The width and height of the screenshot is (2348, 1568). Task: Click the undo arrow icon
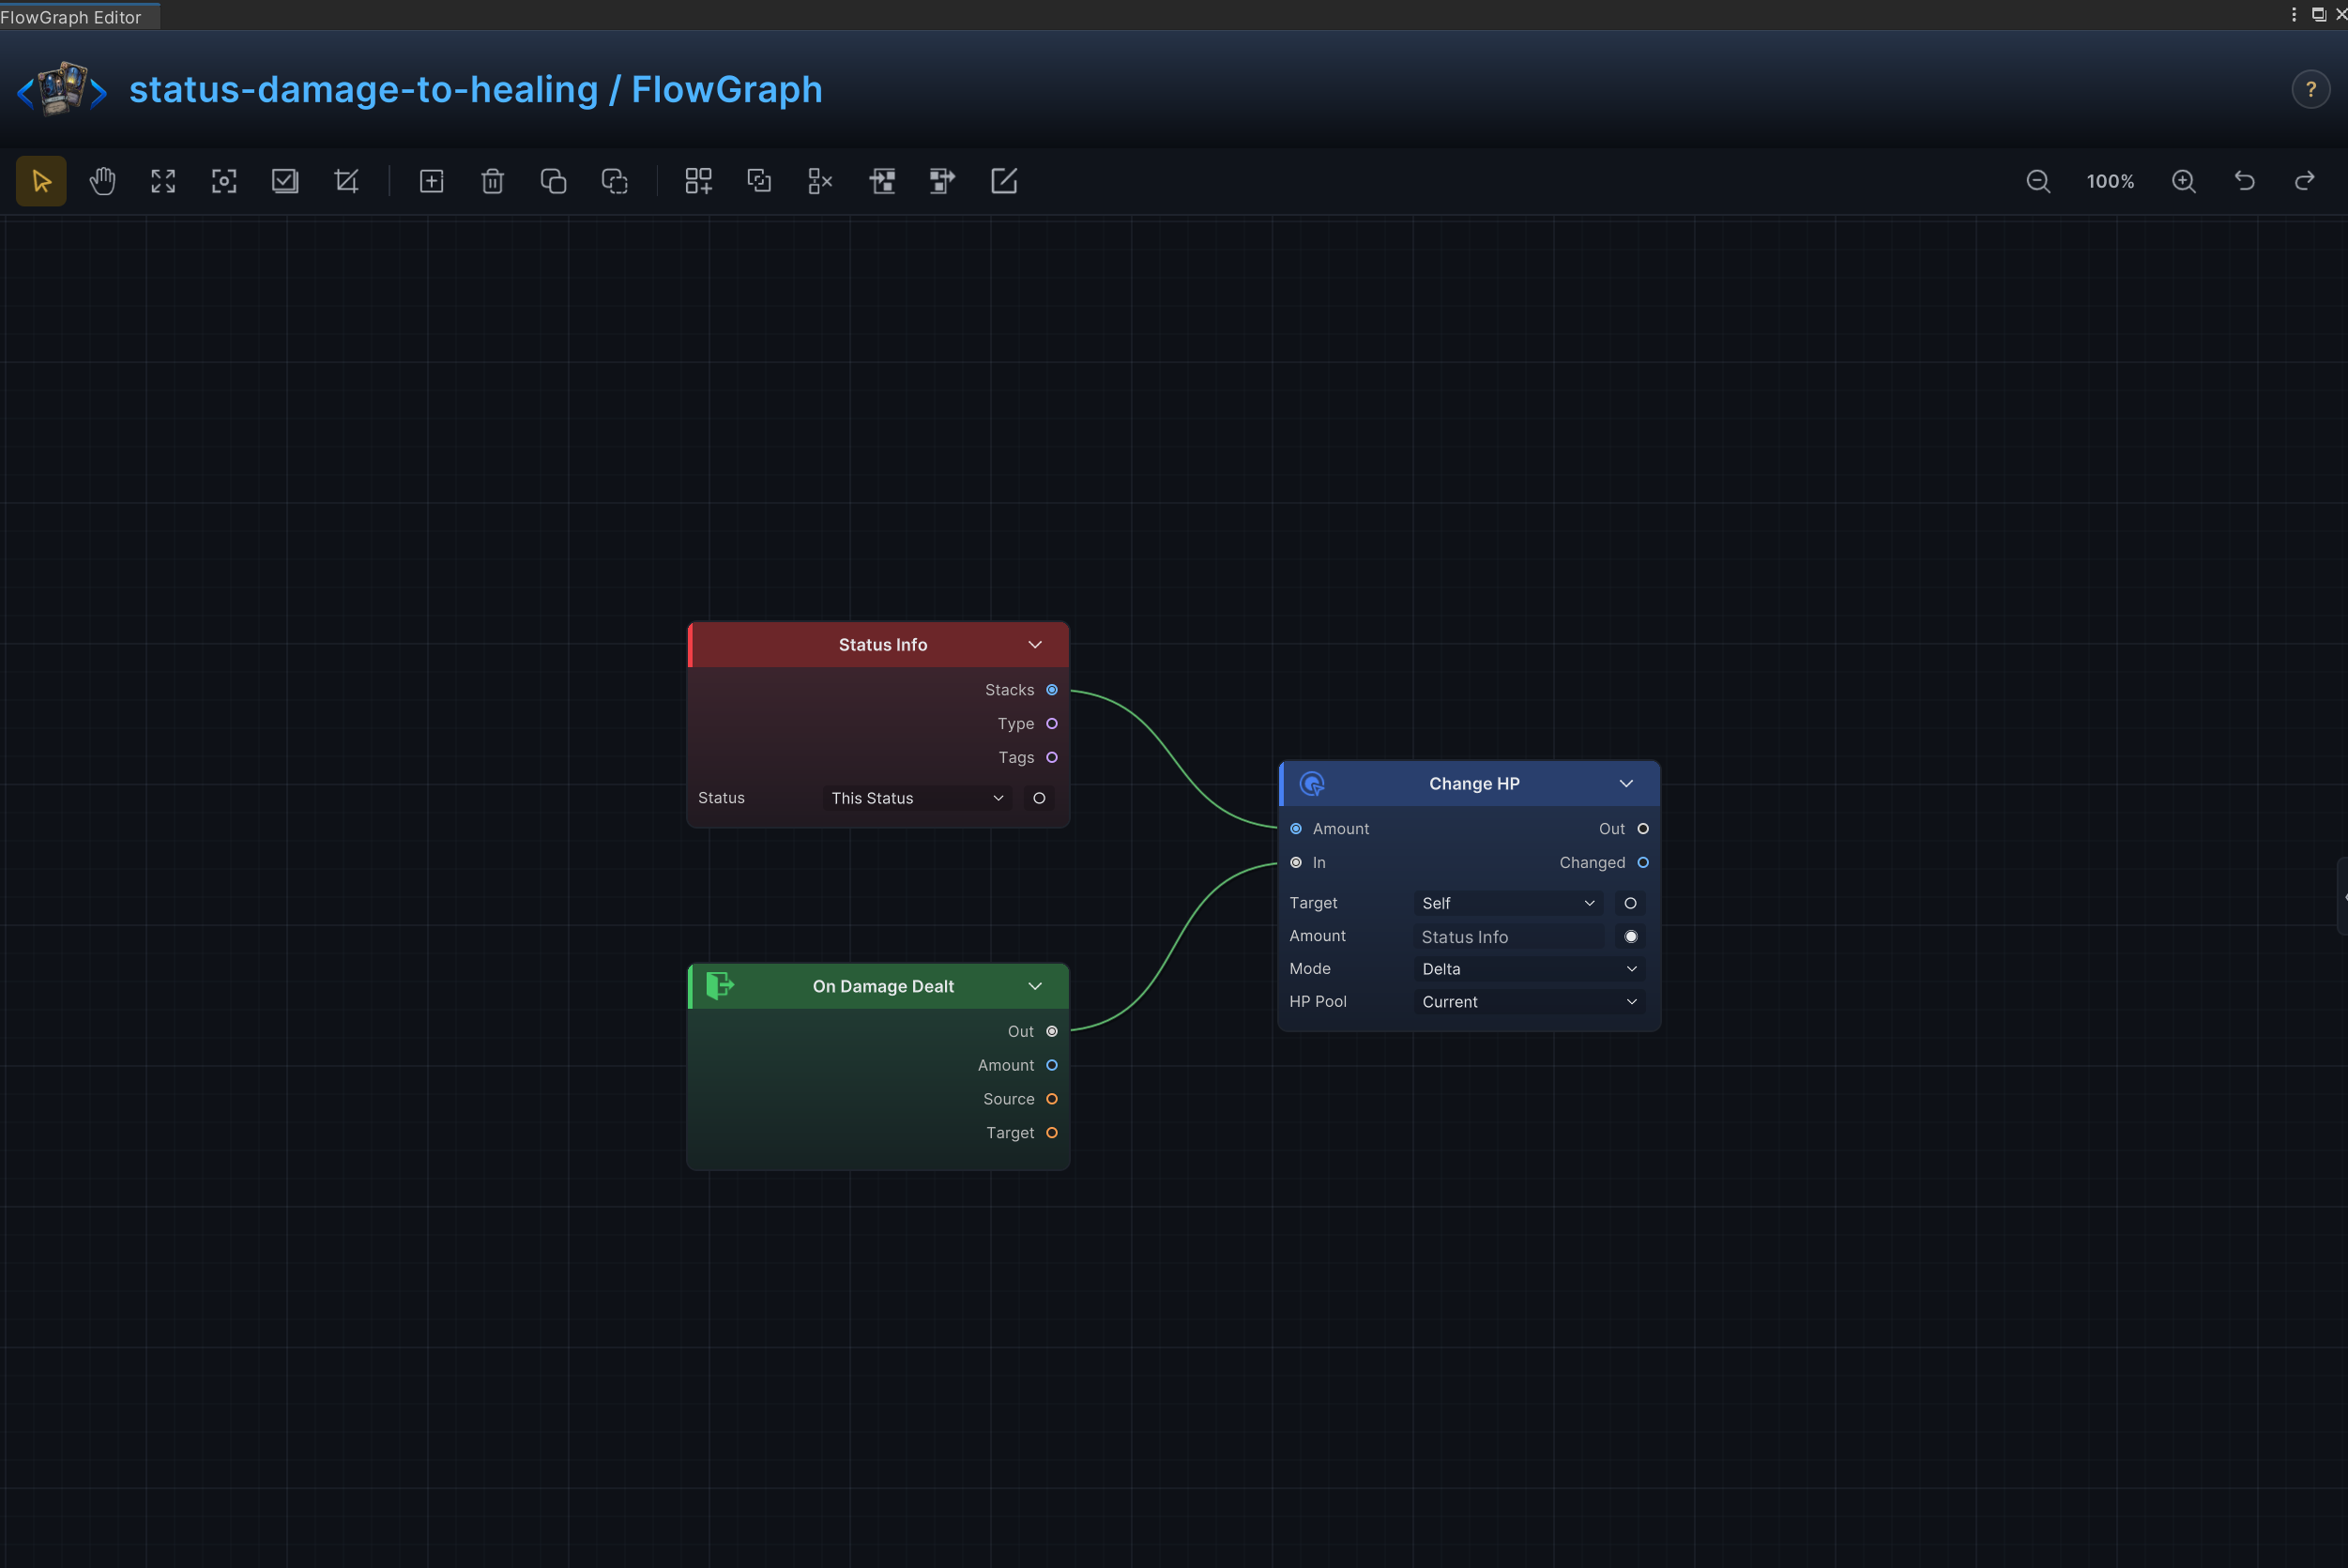point(2245,181)
